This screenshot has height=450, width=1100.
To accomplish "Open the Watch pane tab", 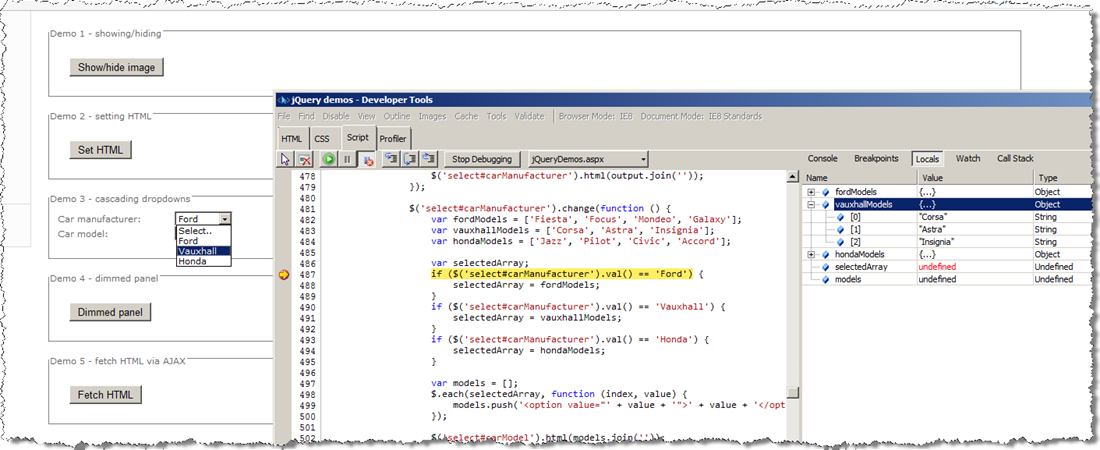I will point(968,159).
